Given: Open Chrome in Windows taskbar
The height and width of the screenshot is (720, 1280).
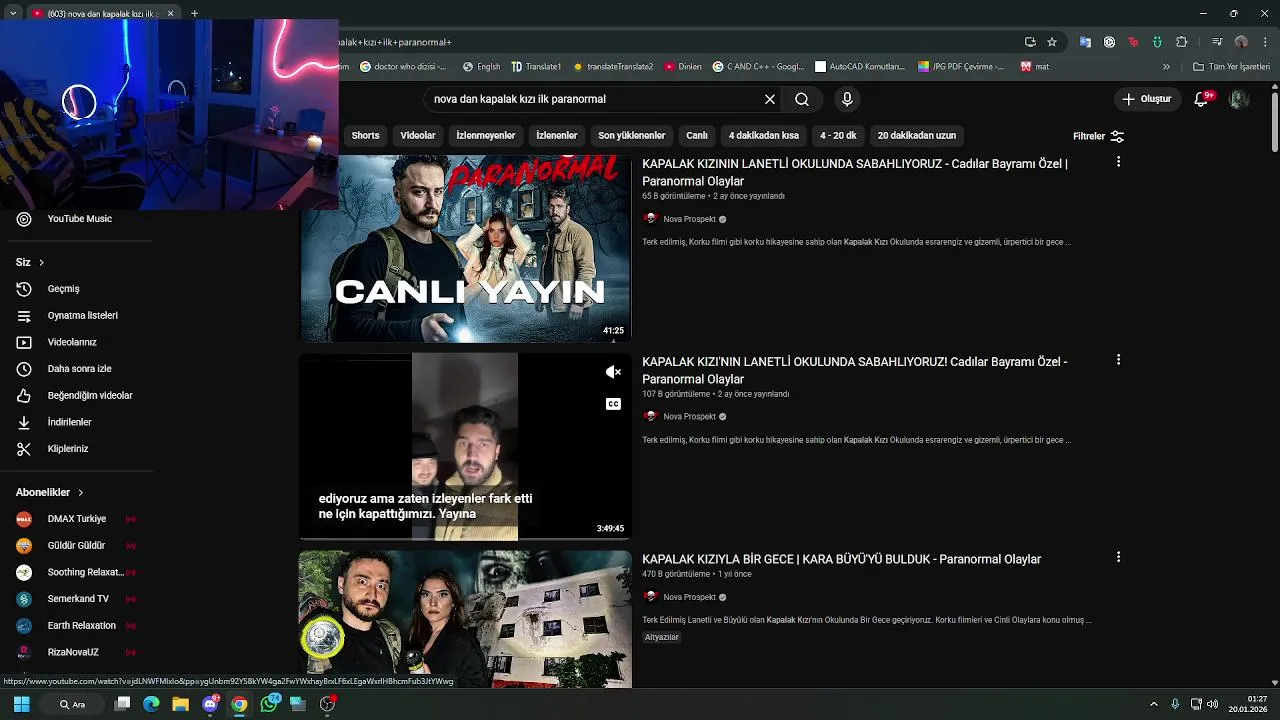Looking at the screenshot, I should [239, 704].
